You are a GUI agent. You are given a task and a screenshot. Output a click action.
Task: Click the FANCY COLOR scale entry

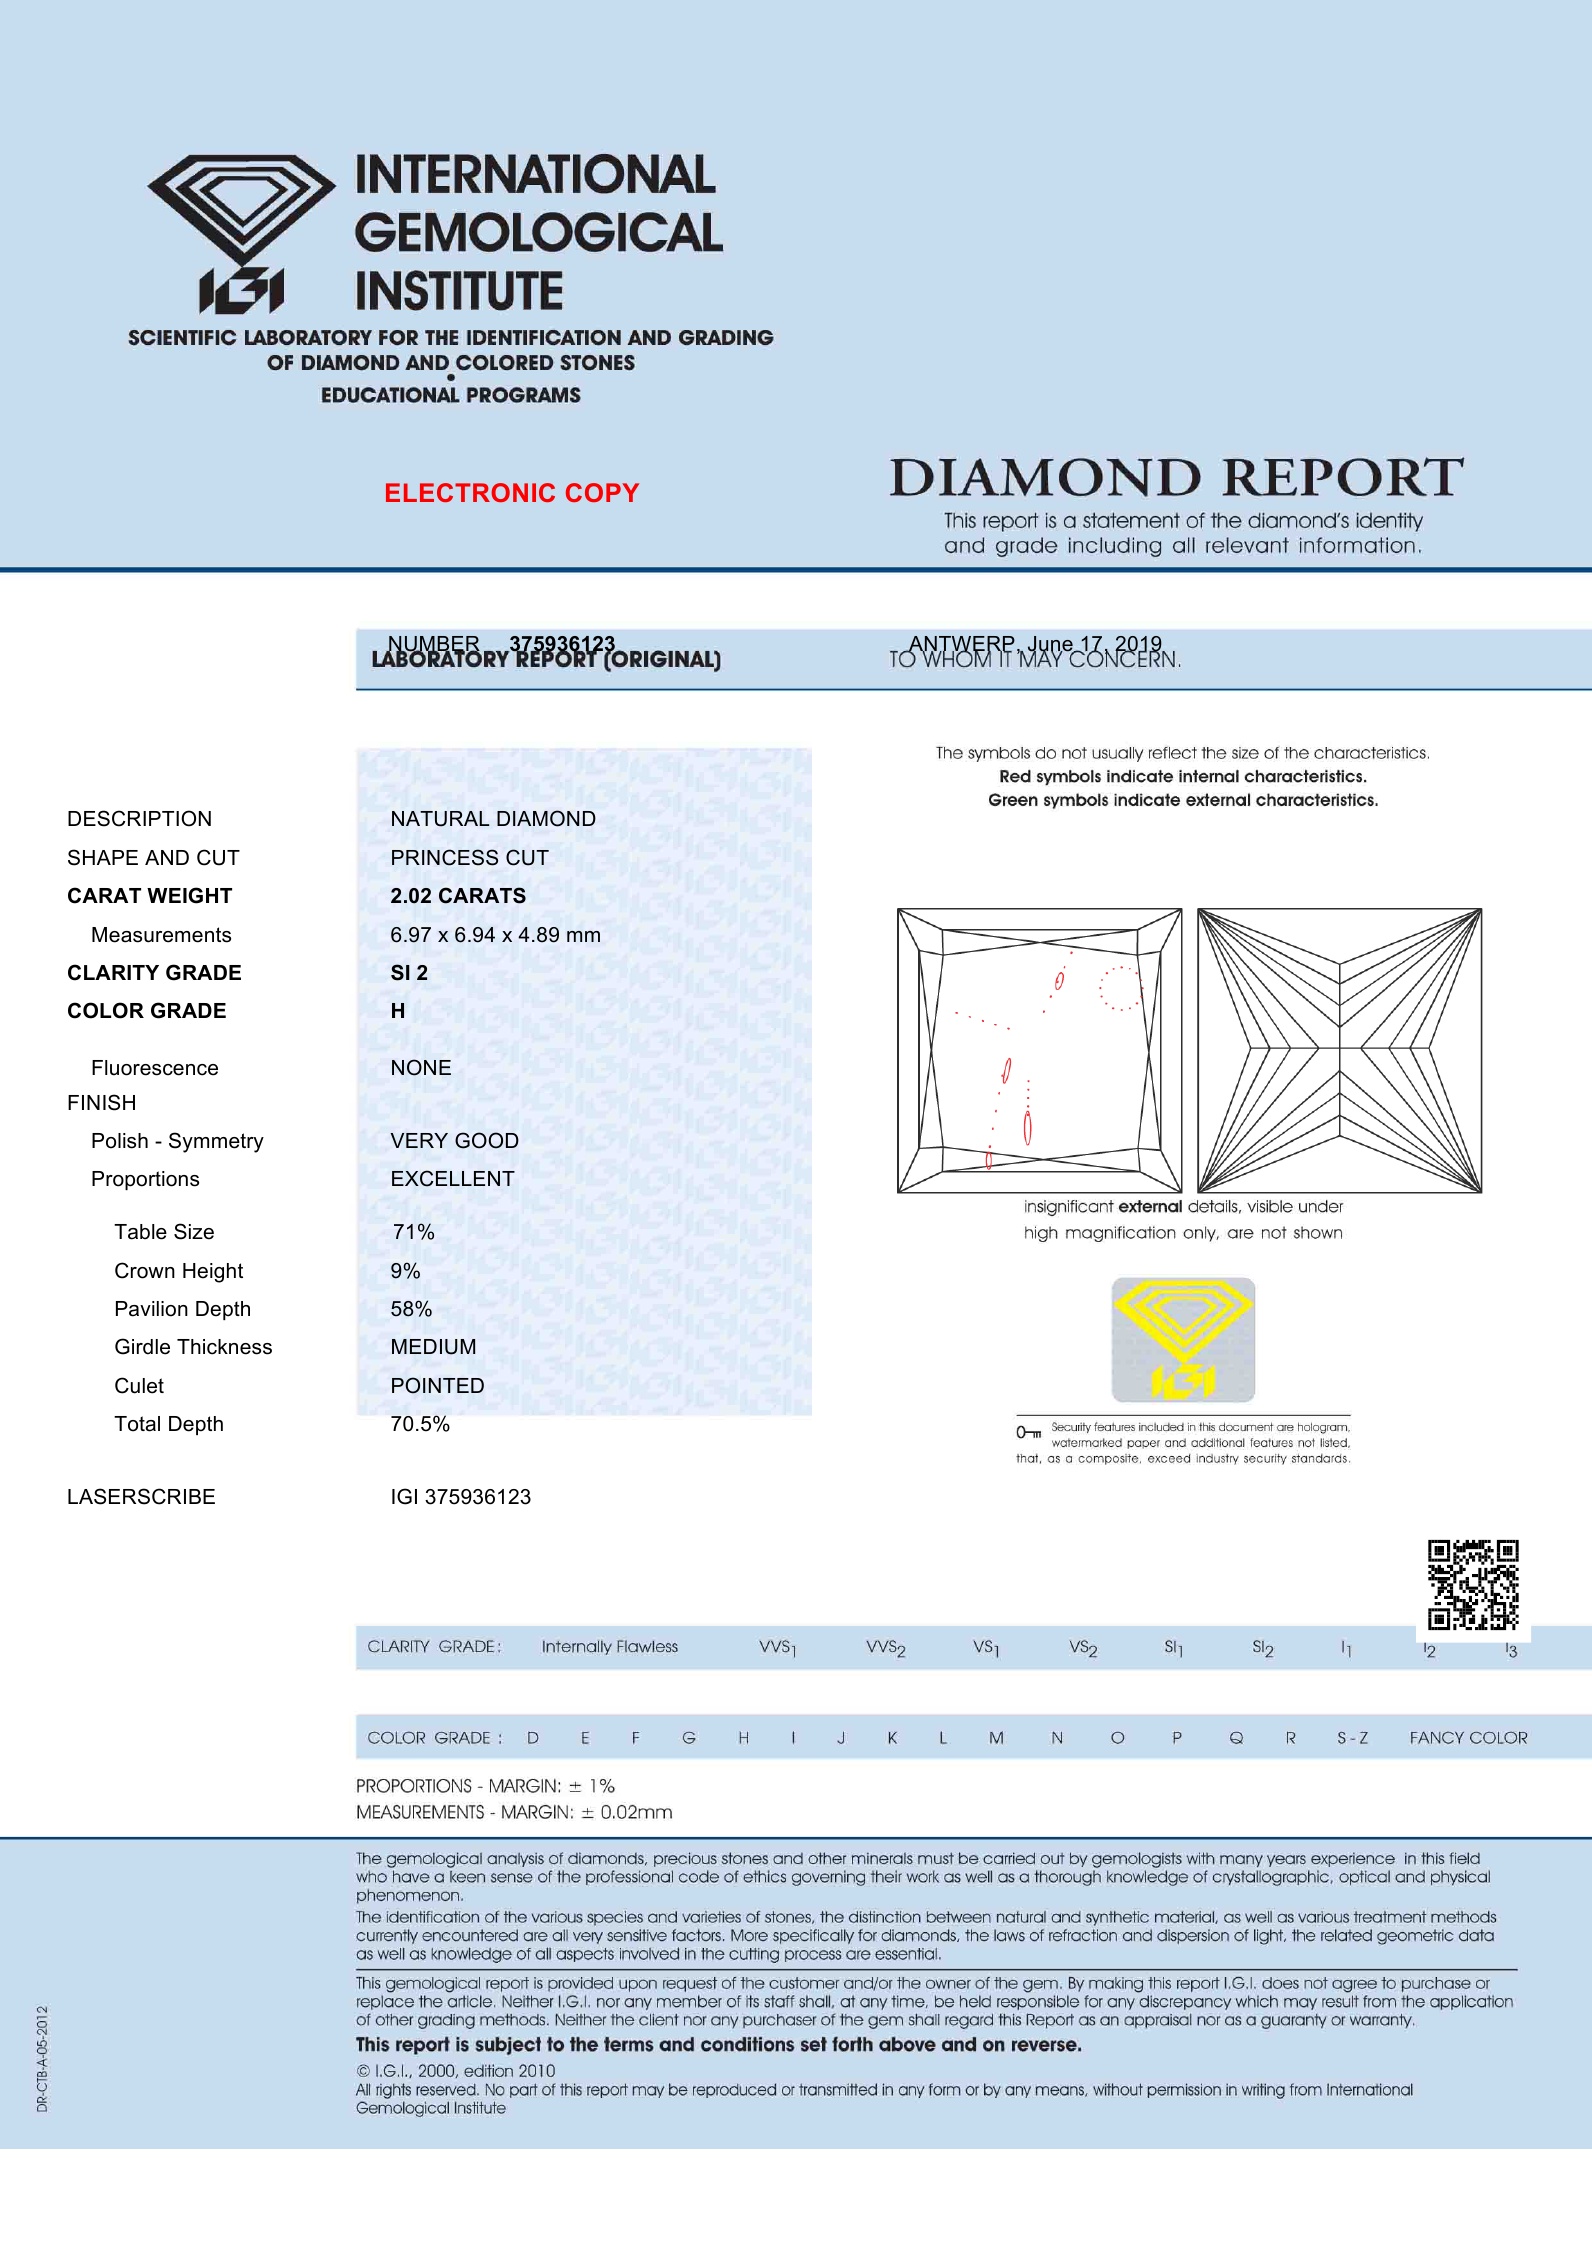tap(1468, 1738)
